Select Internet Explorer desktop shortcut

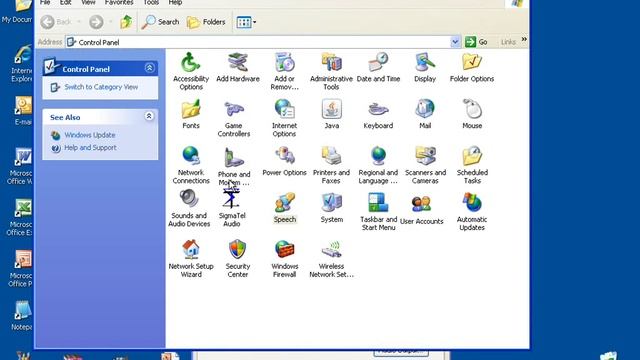click(x=21, y=64)
